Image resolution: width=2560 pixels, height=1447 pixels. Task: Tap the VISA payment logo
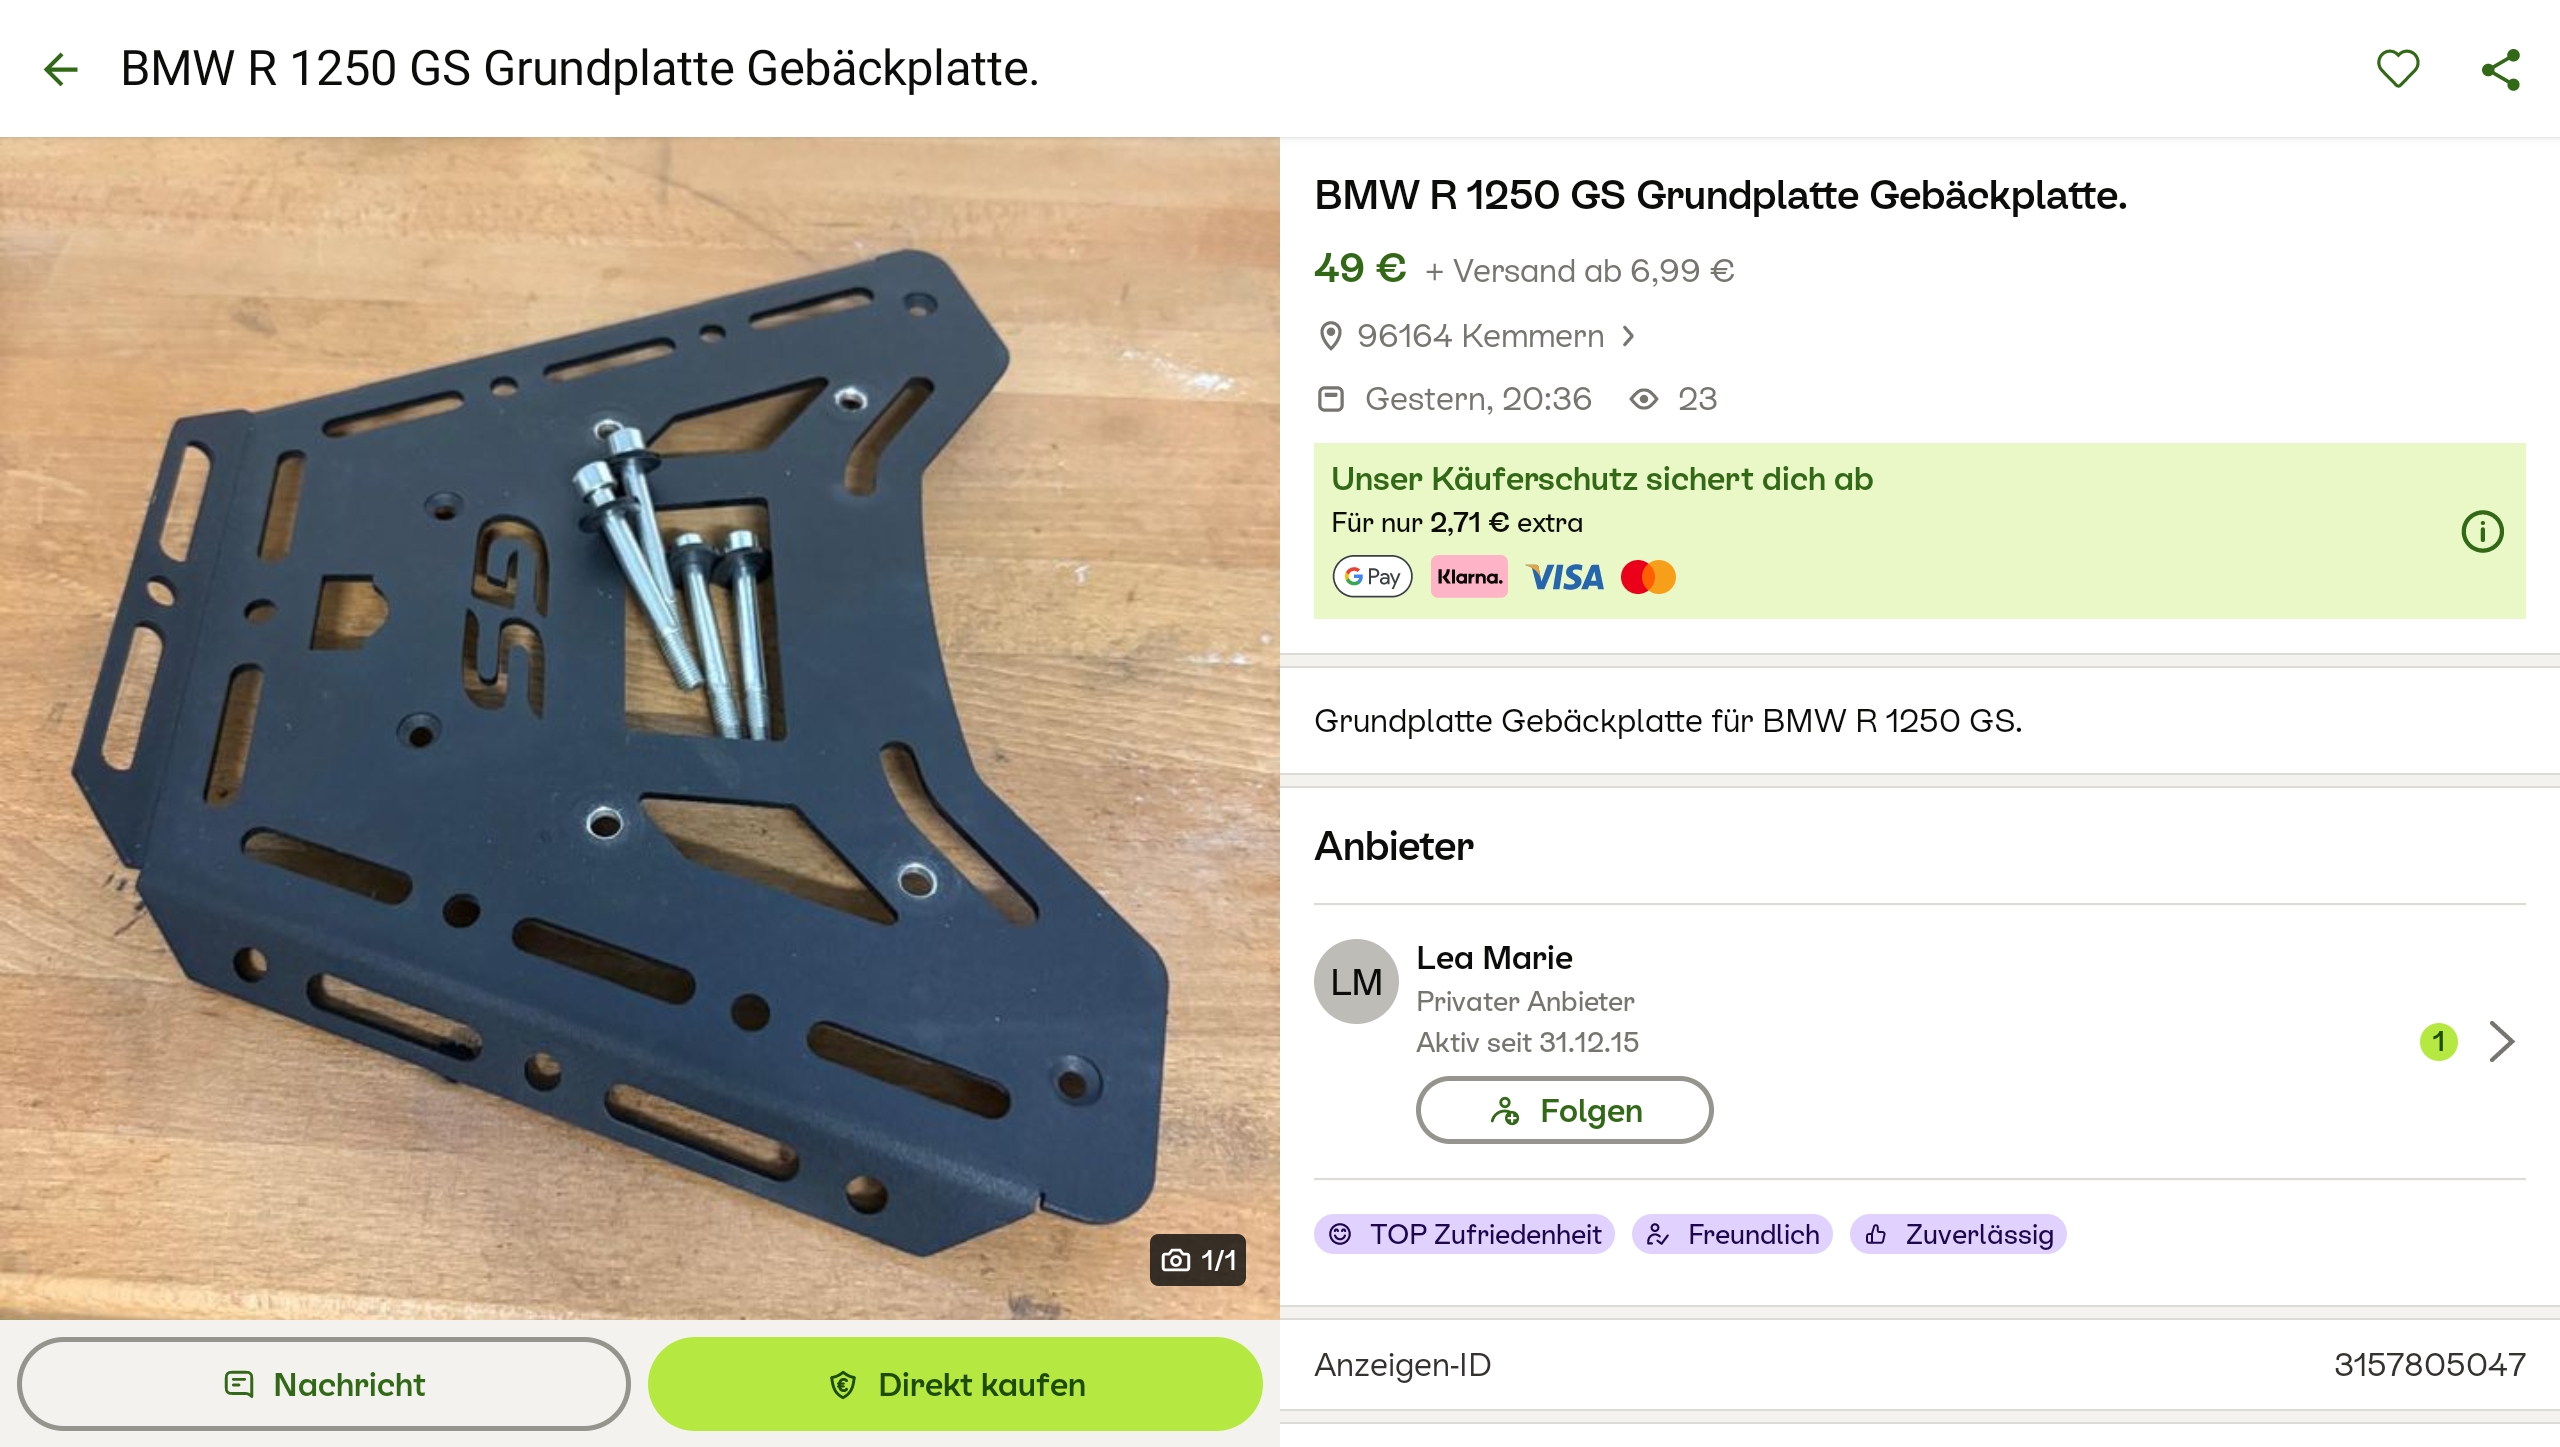(x=1564, y=577)
